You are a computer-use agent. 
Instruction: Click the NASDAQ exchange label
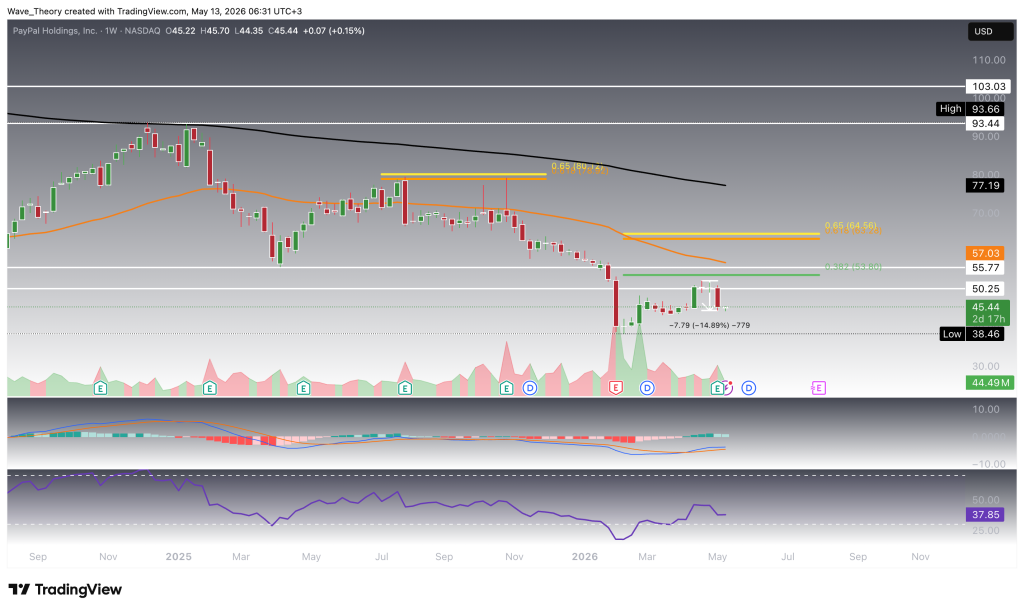[x=141, y=31]
